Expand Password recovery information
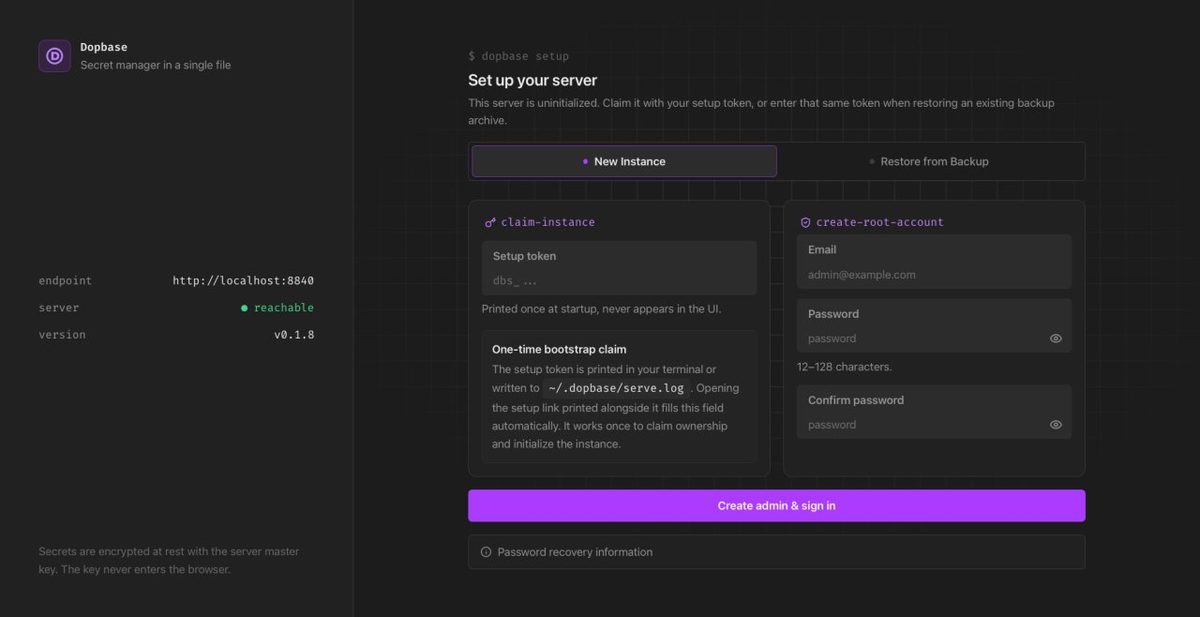The width and height of the screenshot is (1200, 617). [776, 552]
